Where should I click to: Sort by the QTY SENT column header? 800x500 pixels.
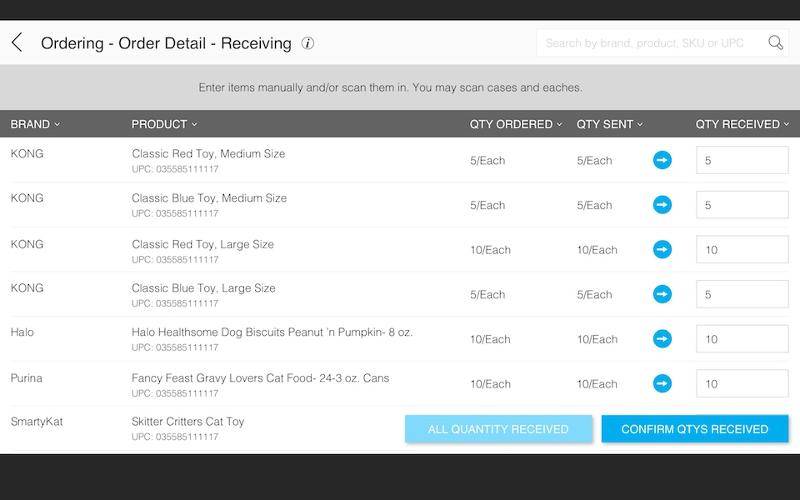point(610,124)
